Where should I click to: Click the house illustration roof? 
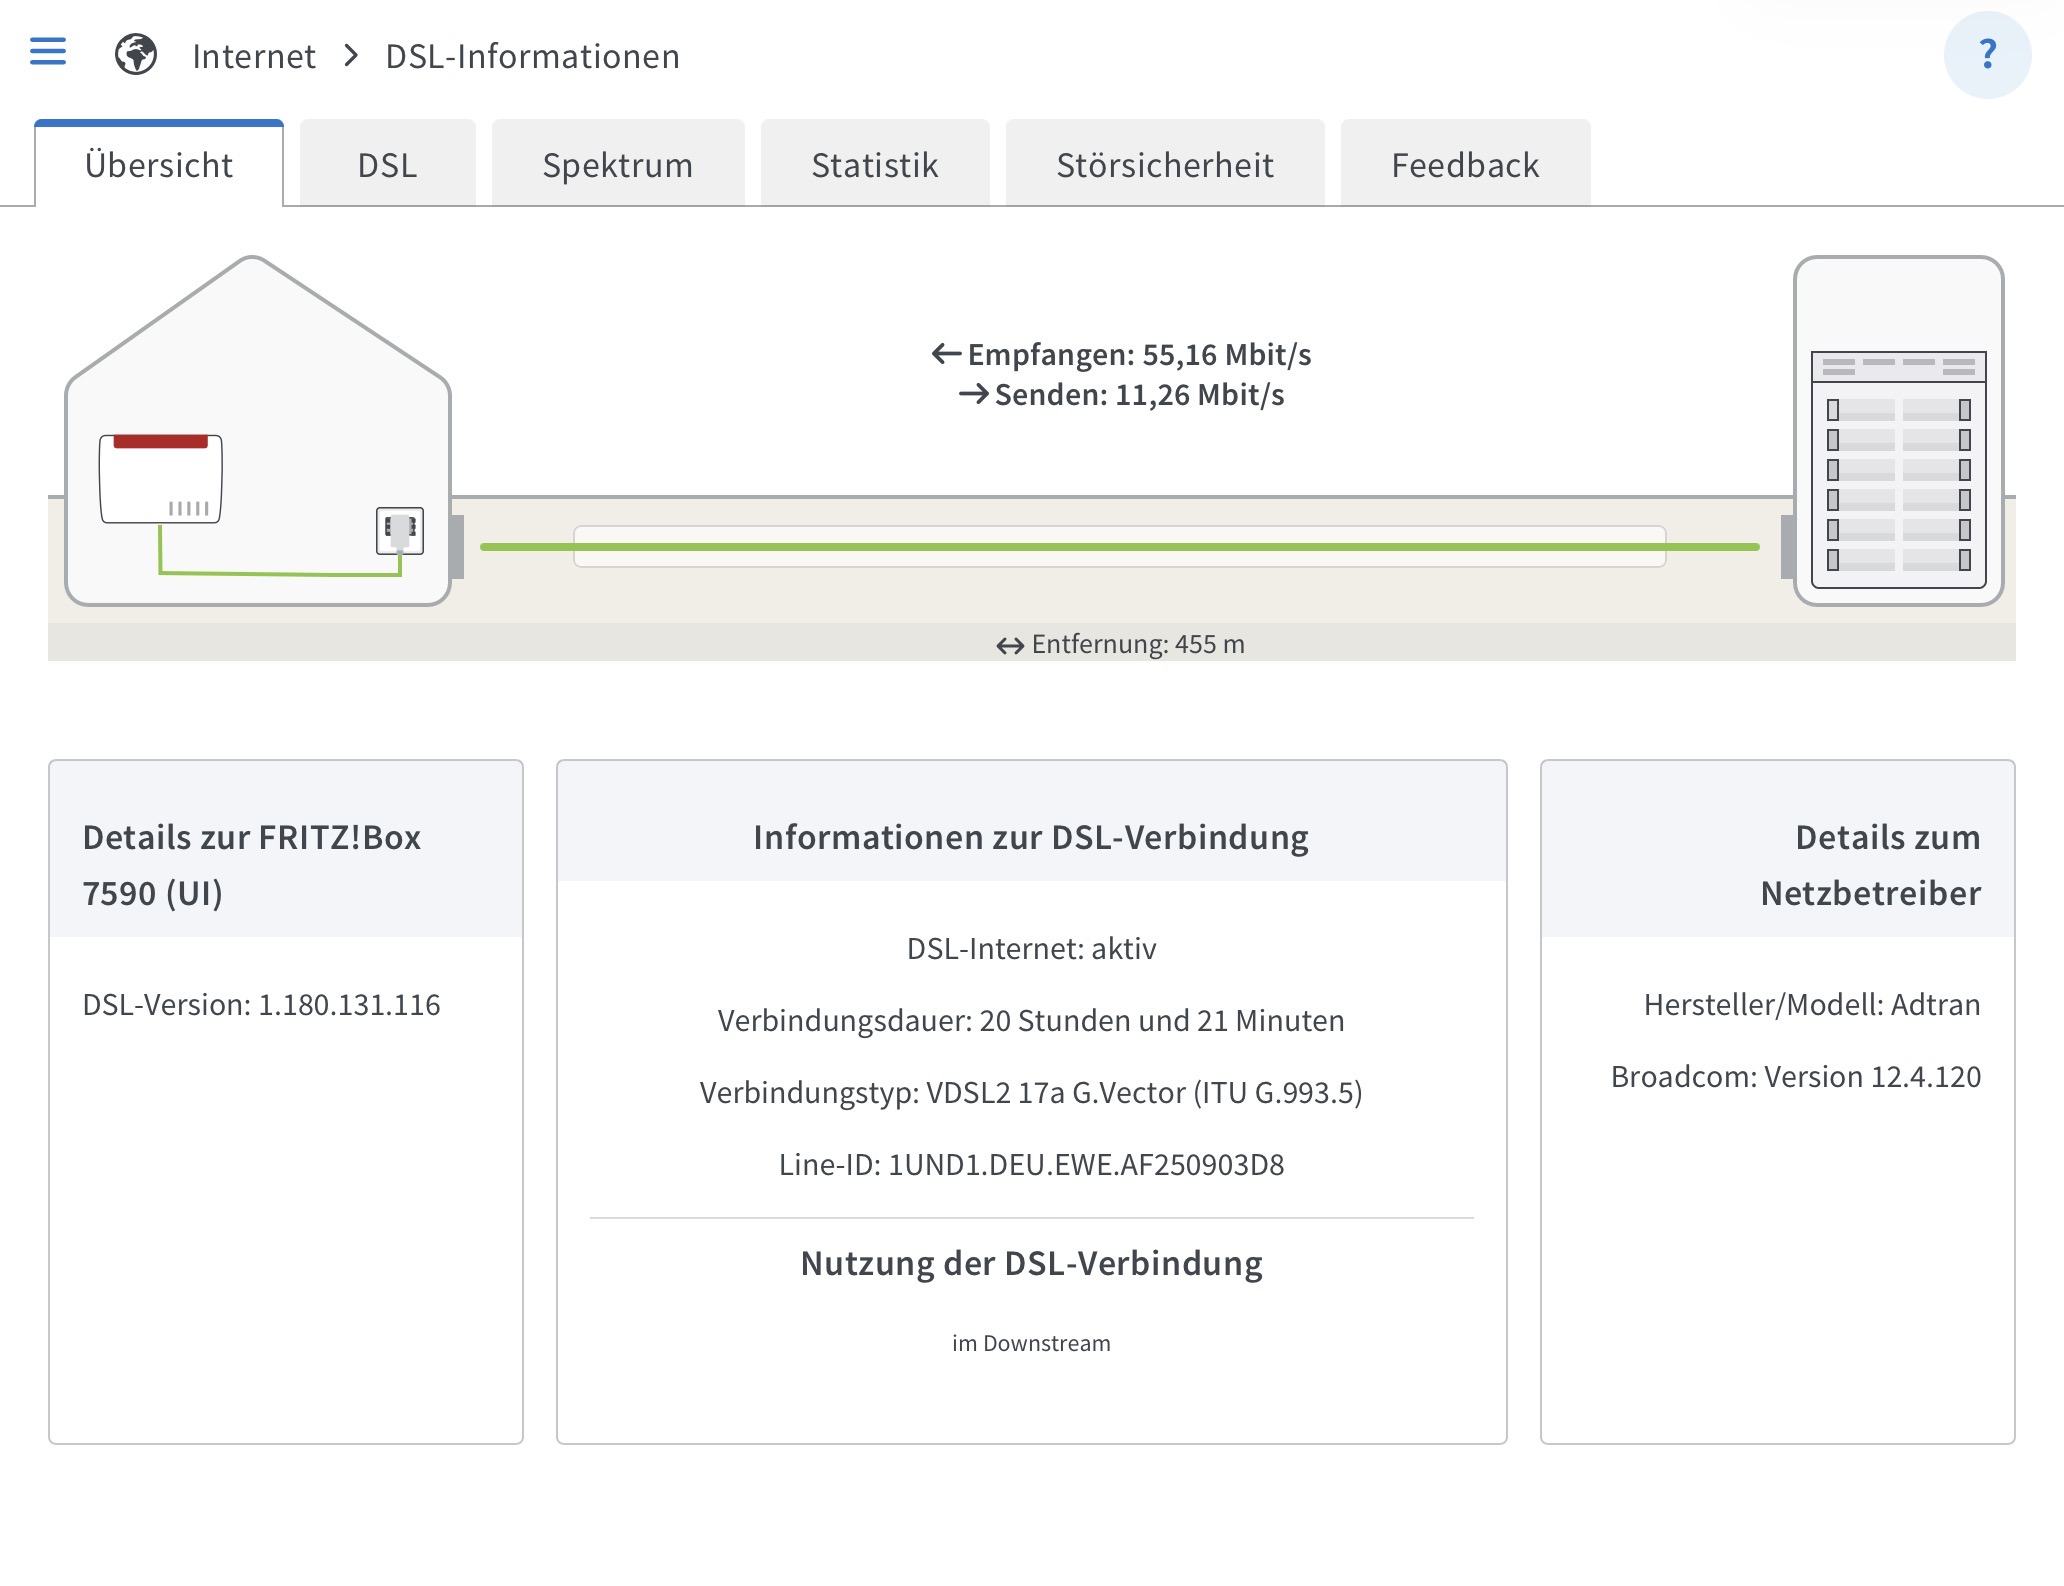pyautogui.click(x=254, y=312)
